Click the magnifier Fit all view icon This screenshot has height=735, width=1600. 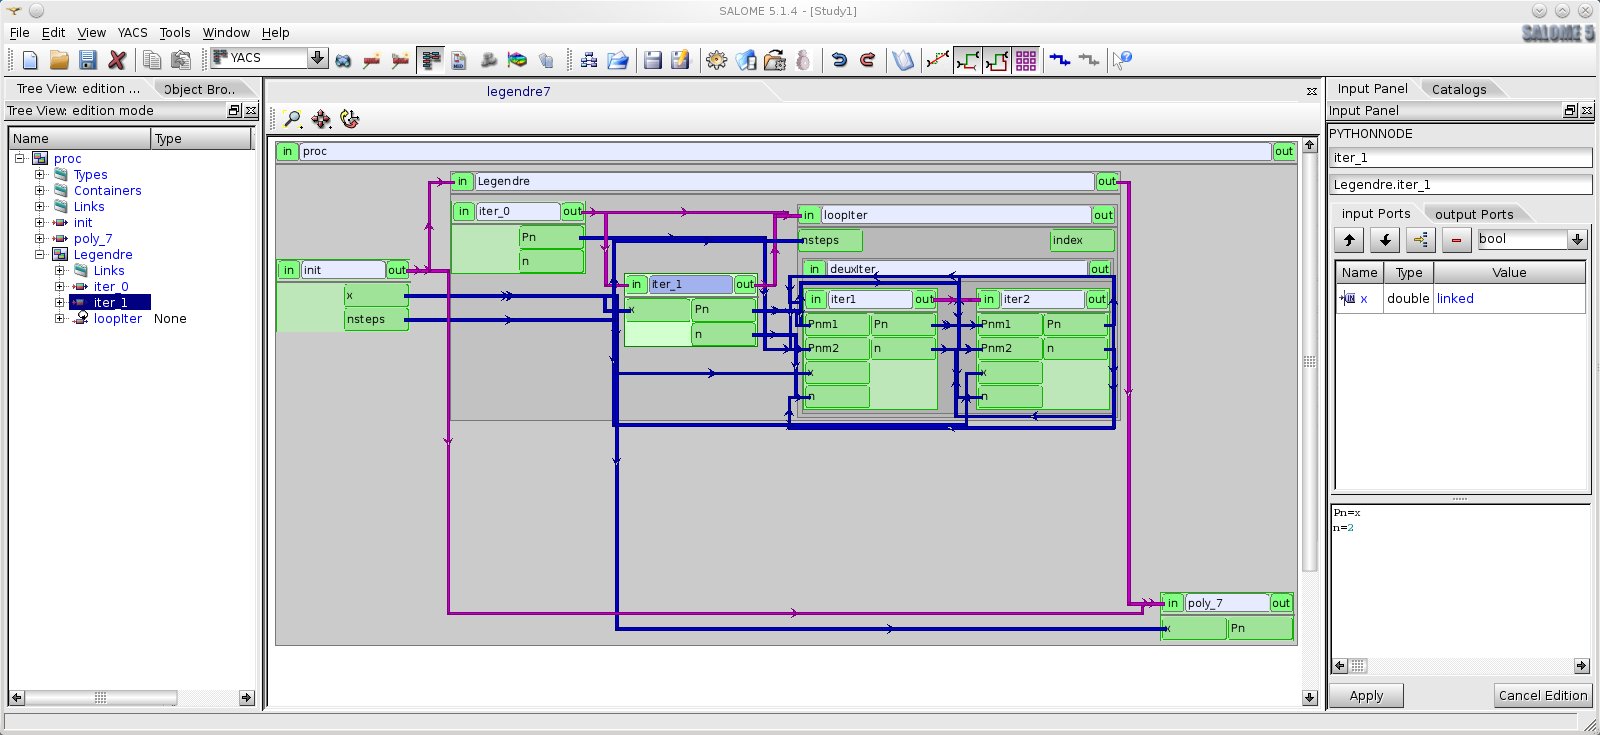coord(292,119)
